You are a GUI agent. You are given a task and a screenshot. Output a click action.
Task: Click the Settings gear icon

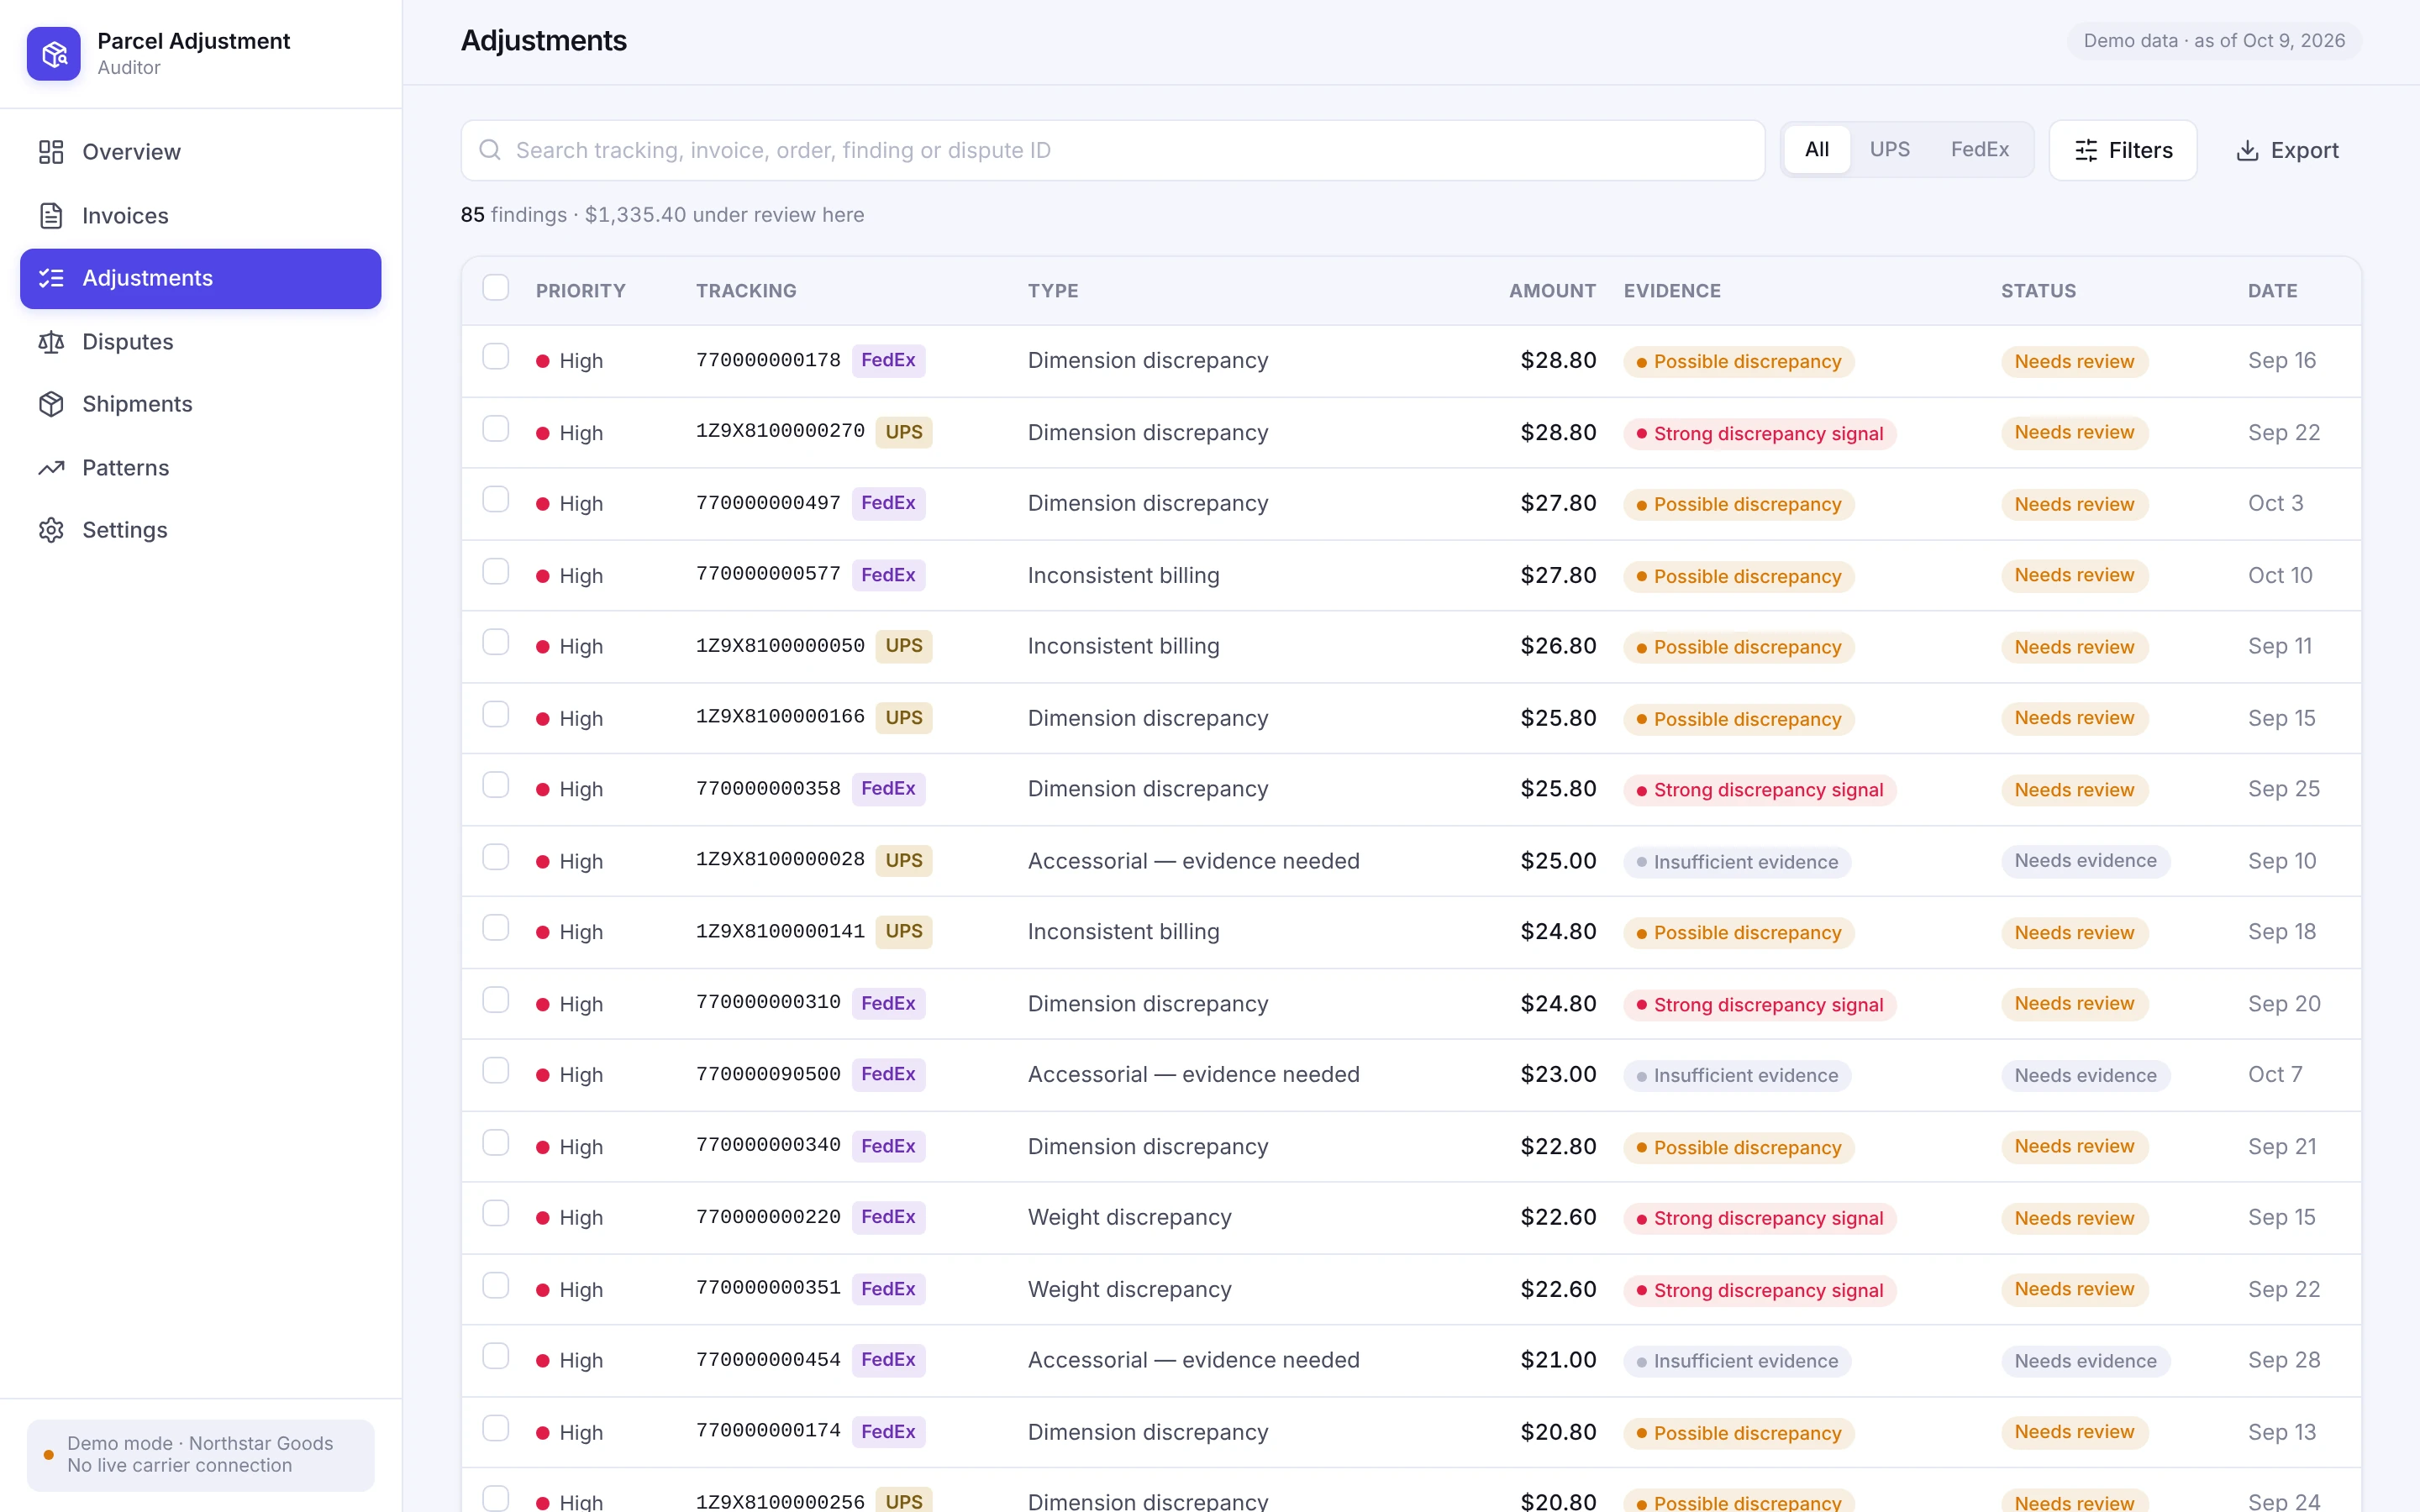51,530
